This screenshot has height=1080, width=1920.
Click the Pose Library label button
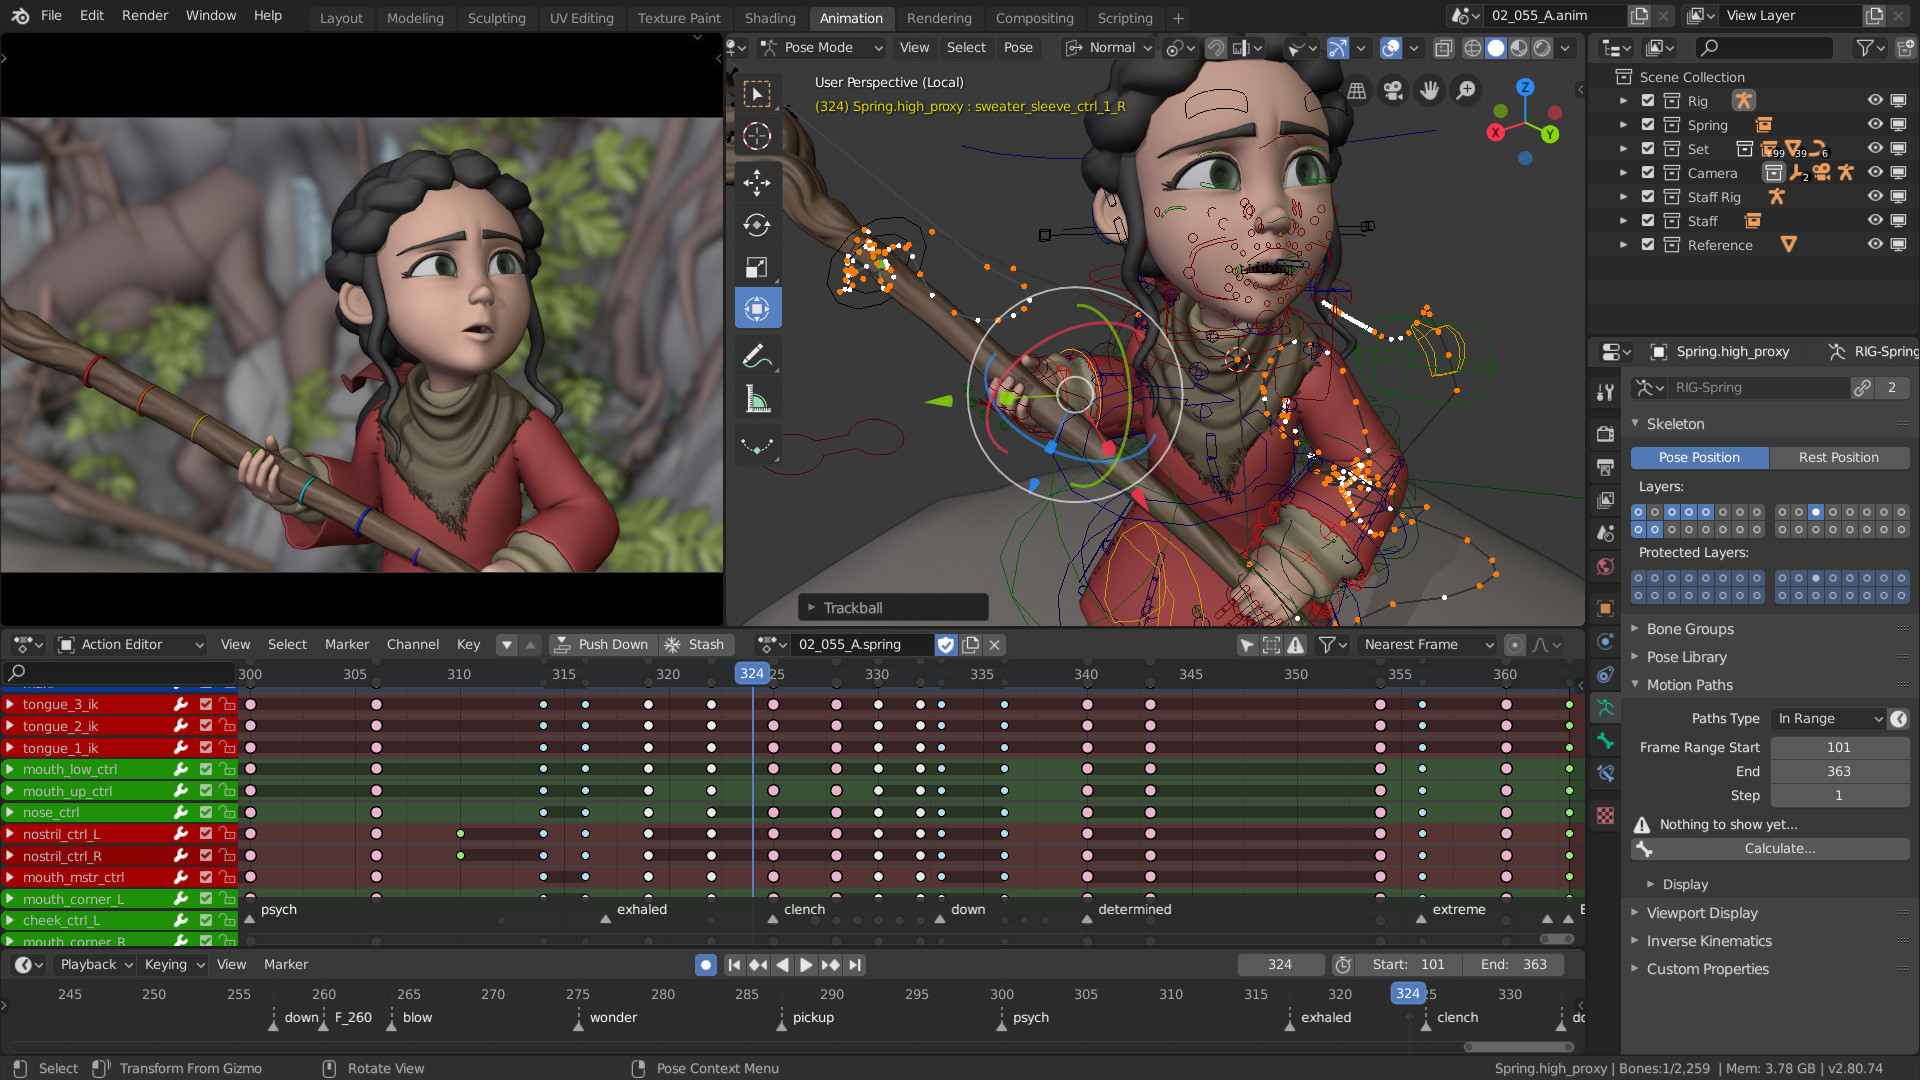(x=1688, y=655)
